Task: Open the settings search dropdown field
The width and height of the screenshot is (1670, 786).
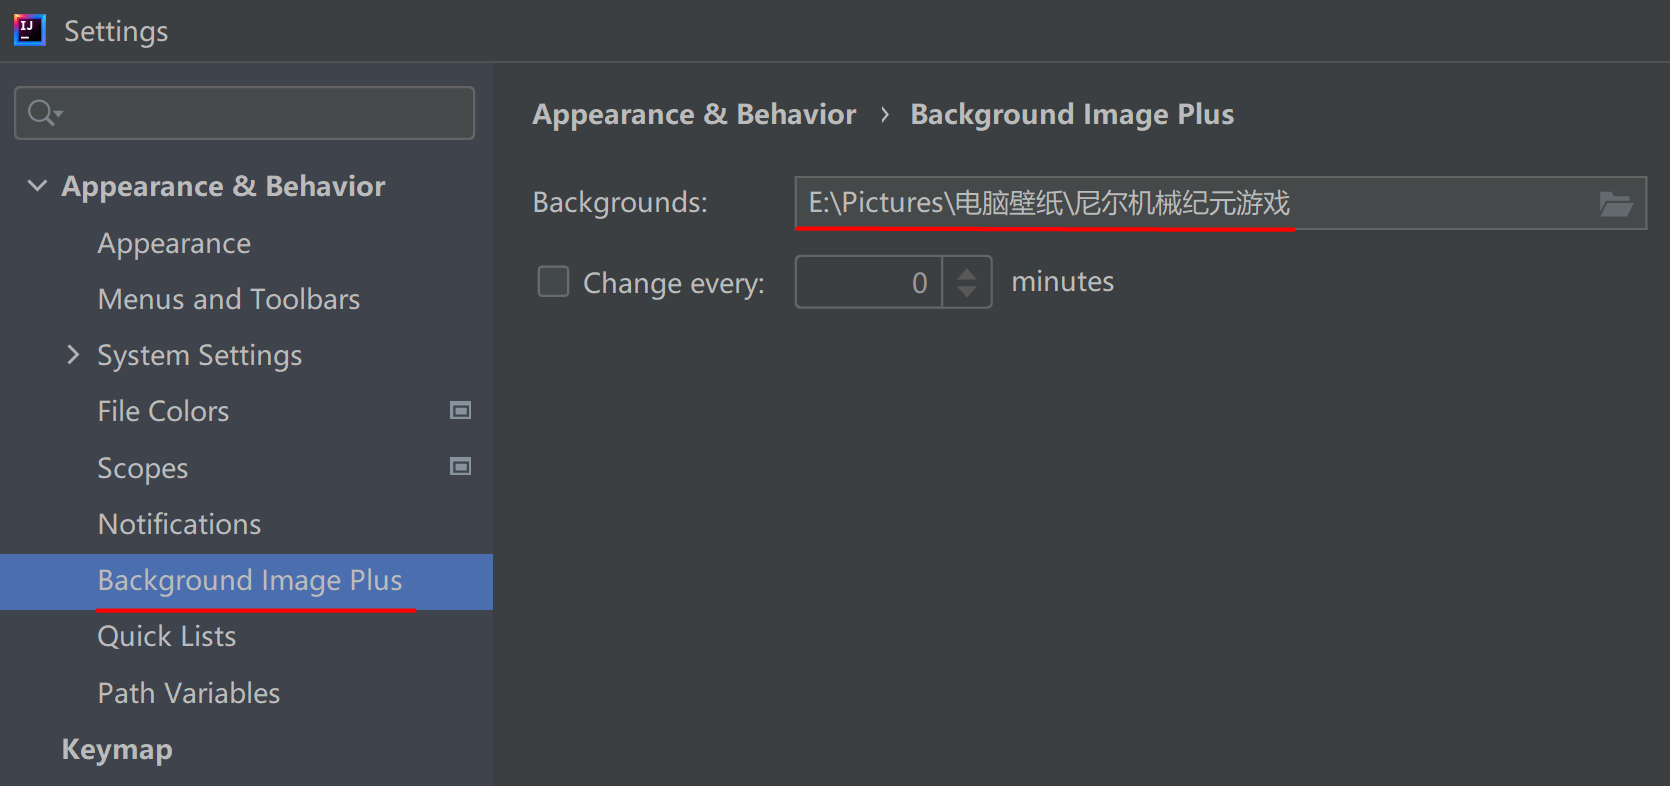Action: (x=244, y=112)
